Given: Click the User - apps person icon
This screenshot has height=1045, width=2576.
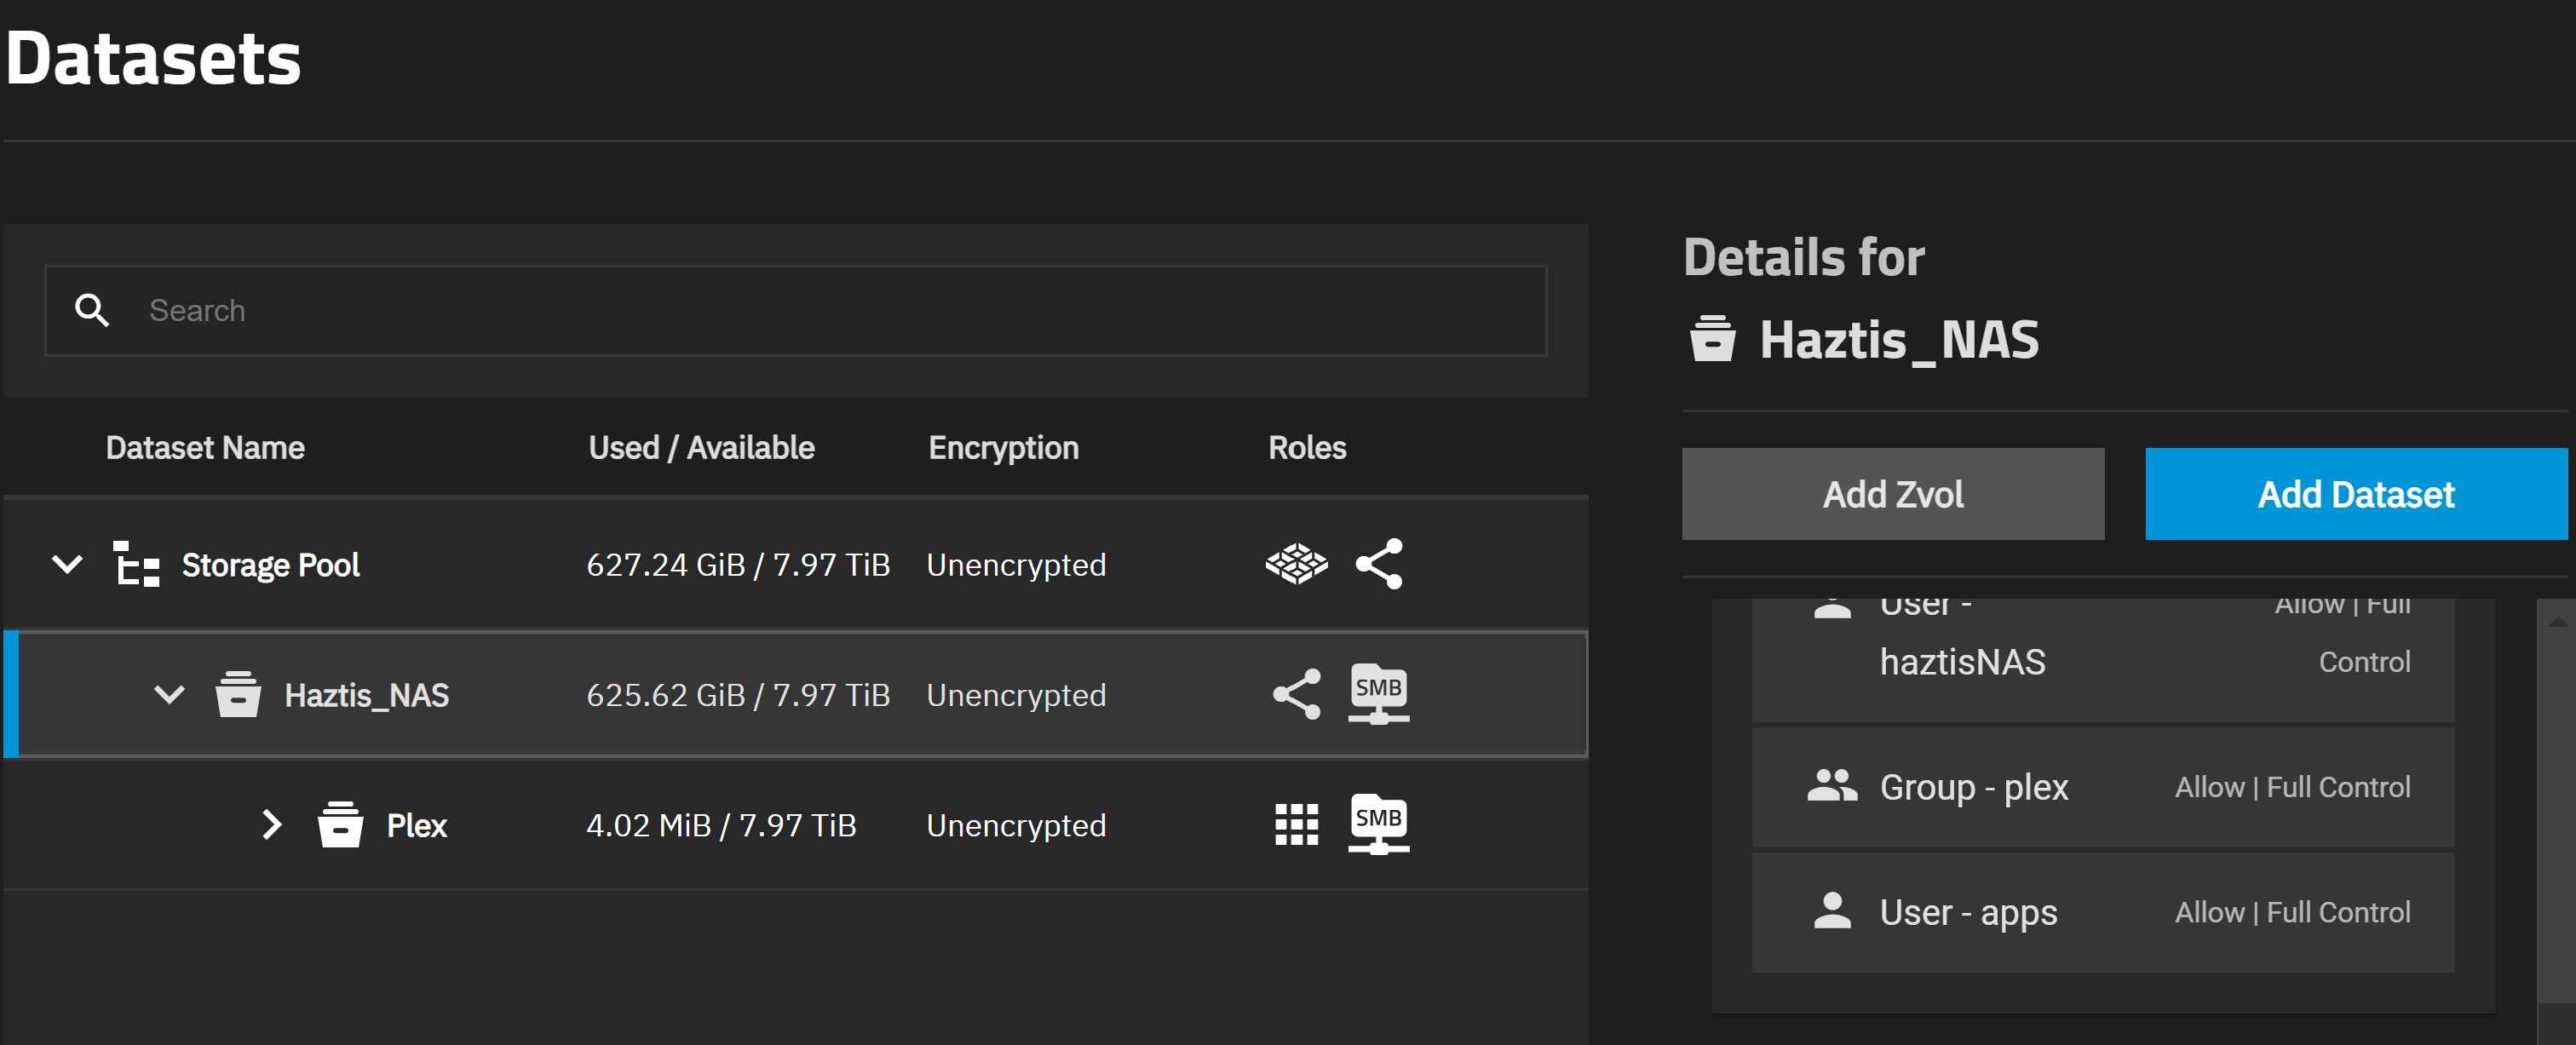Looking at the screenshot, I should click(x=1832, y=911).
